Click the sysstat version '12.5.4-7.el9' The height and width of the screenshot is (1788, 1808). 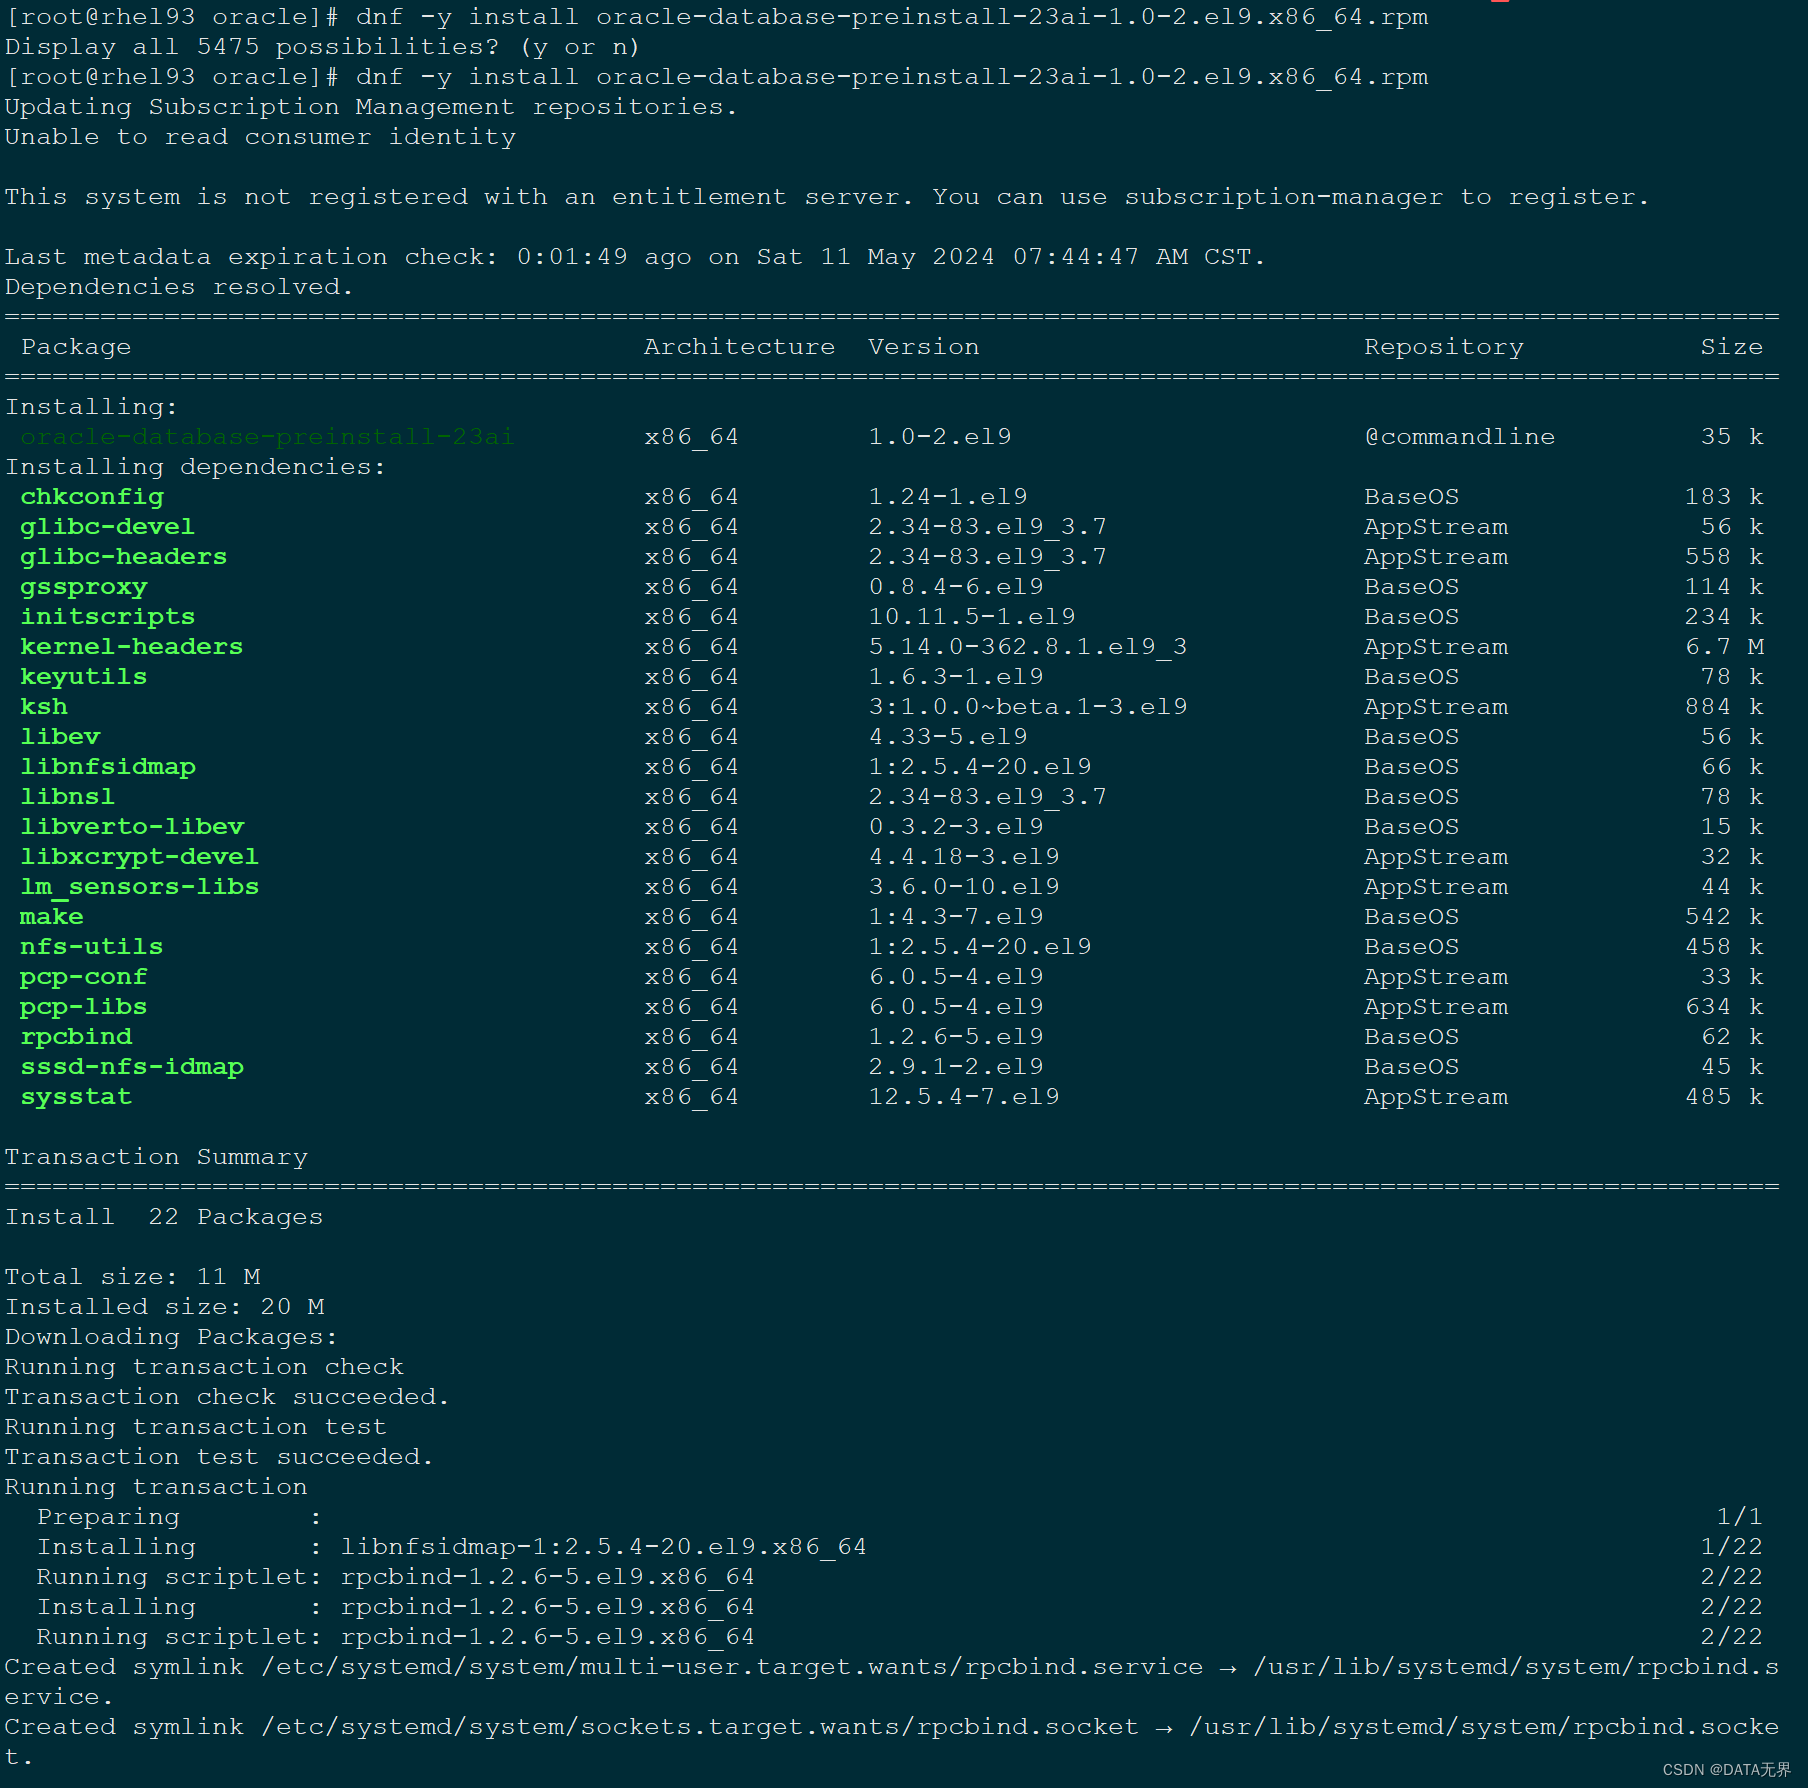963,1097
